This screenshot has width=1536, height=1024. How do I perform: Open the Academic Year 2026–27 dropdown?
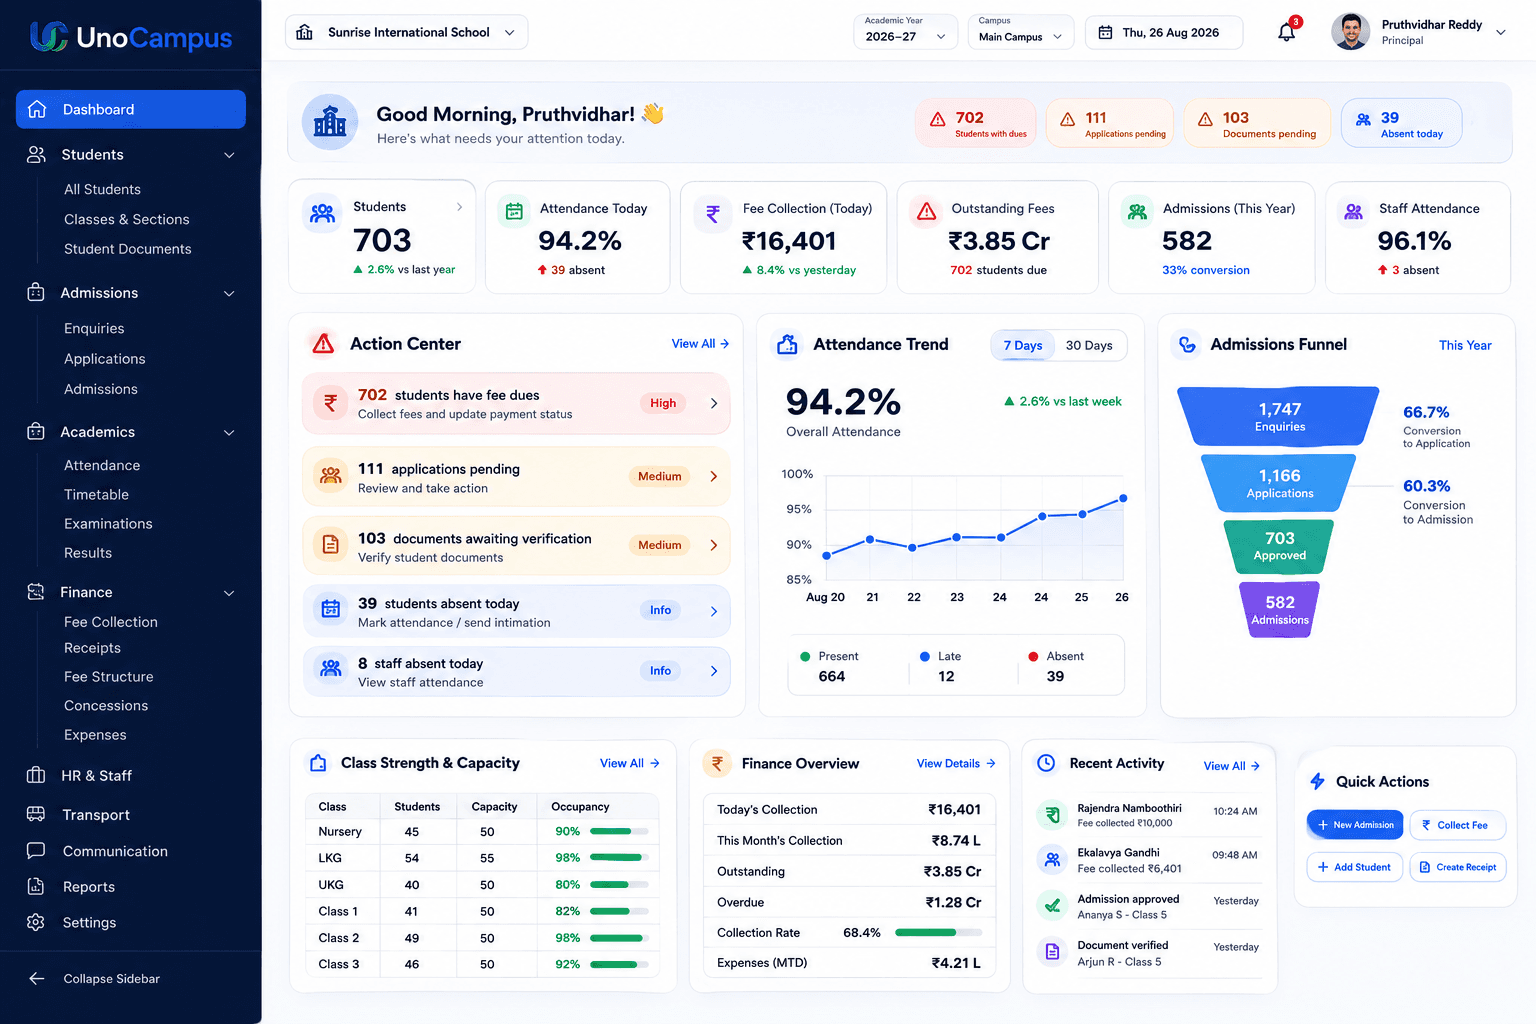[905, 32]
